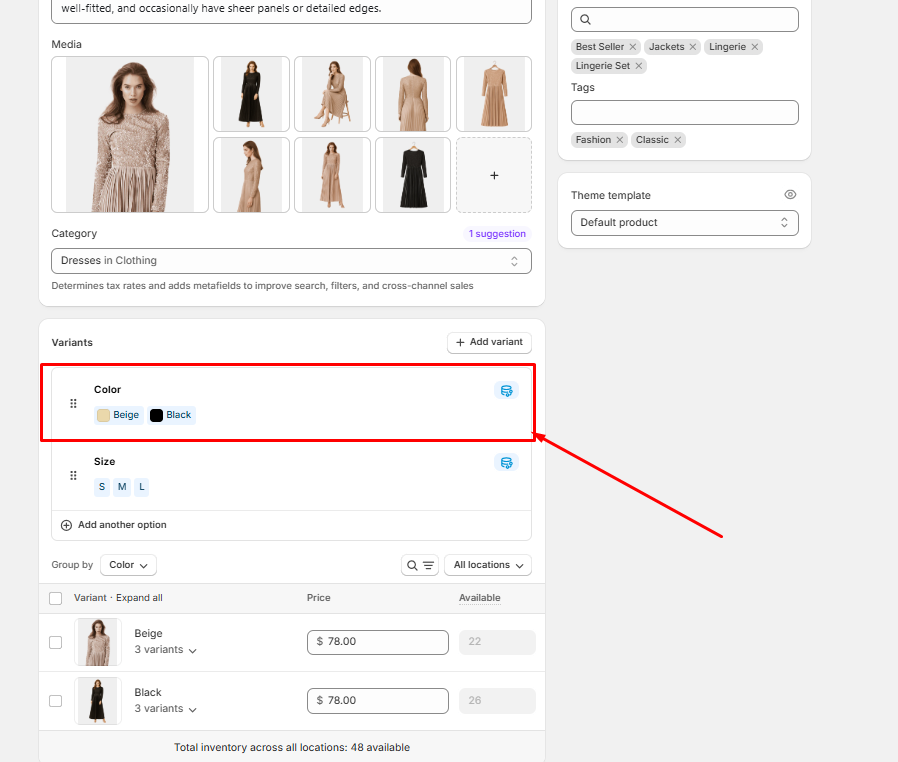Open the Dresses in Clothing category selector
Viewport: 898px width, 762px height.
291,261
